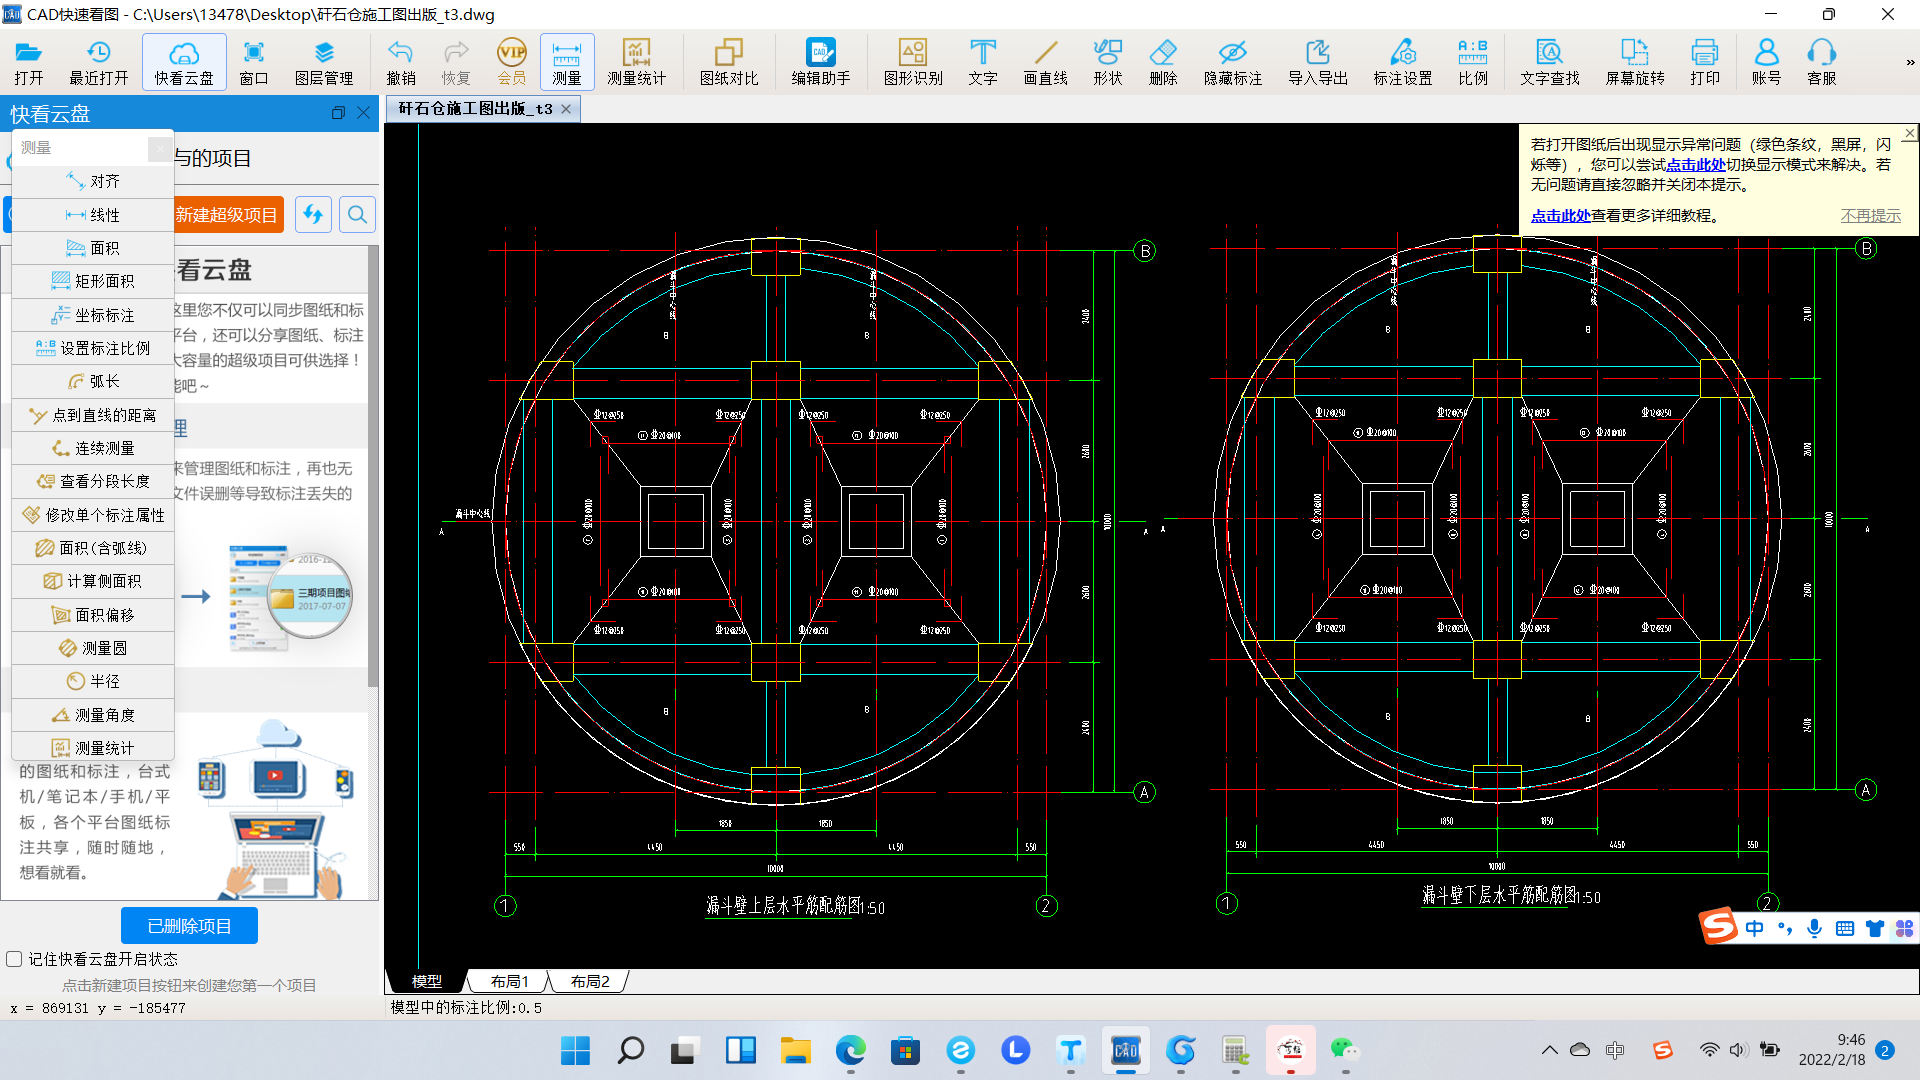This screenshot has height=1080, width=1920.
Task: Switch to the 布局1 layout tab
Action: (x=509, y=981)
